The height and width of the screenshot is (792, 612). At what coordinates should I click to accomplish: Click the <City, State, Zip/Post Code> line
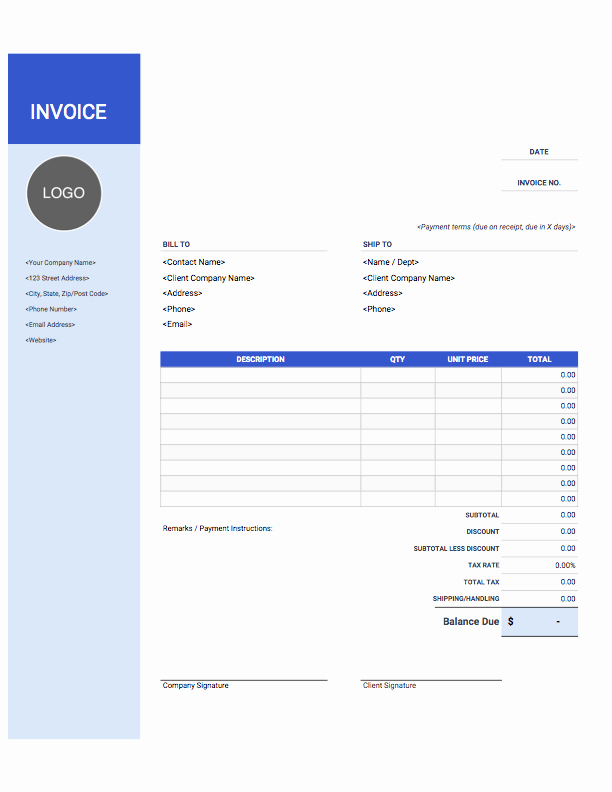tap(67, 293)
